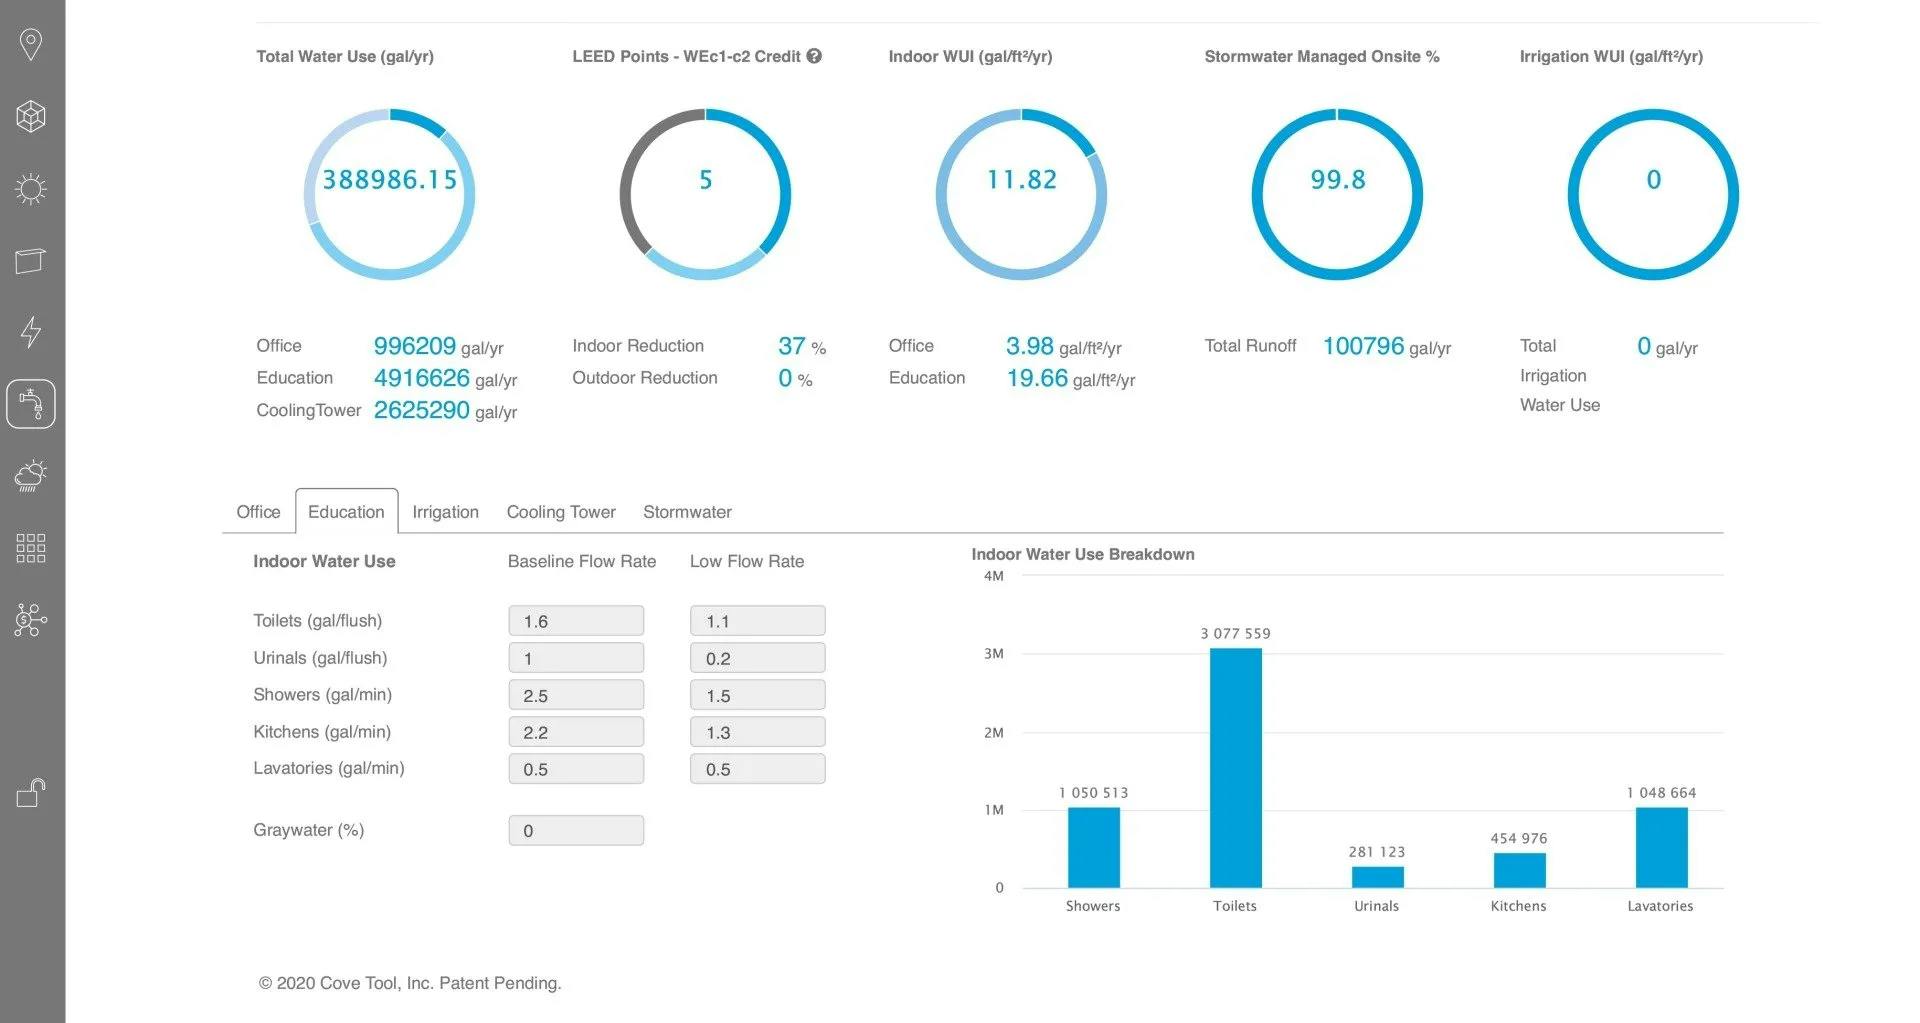Click the 'Total Irrigation Water Use' label

1560,375
